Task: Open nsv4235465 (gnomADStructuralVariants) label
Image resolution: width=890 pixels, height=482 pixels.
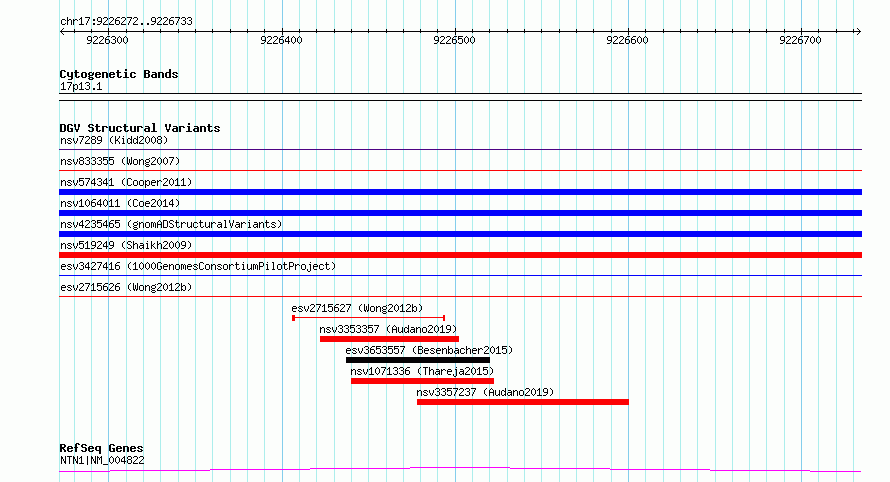Action: tap(171, 224)
